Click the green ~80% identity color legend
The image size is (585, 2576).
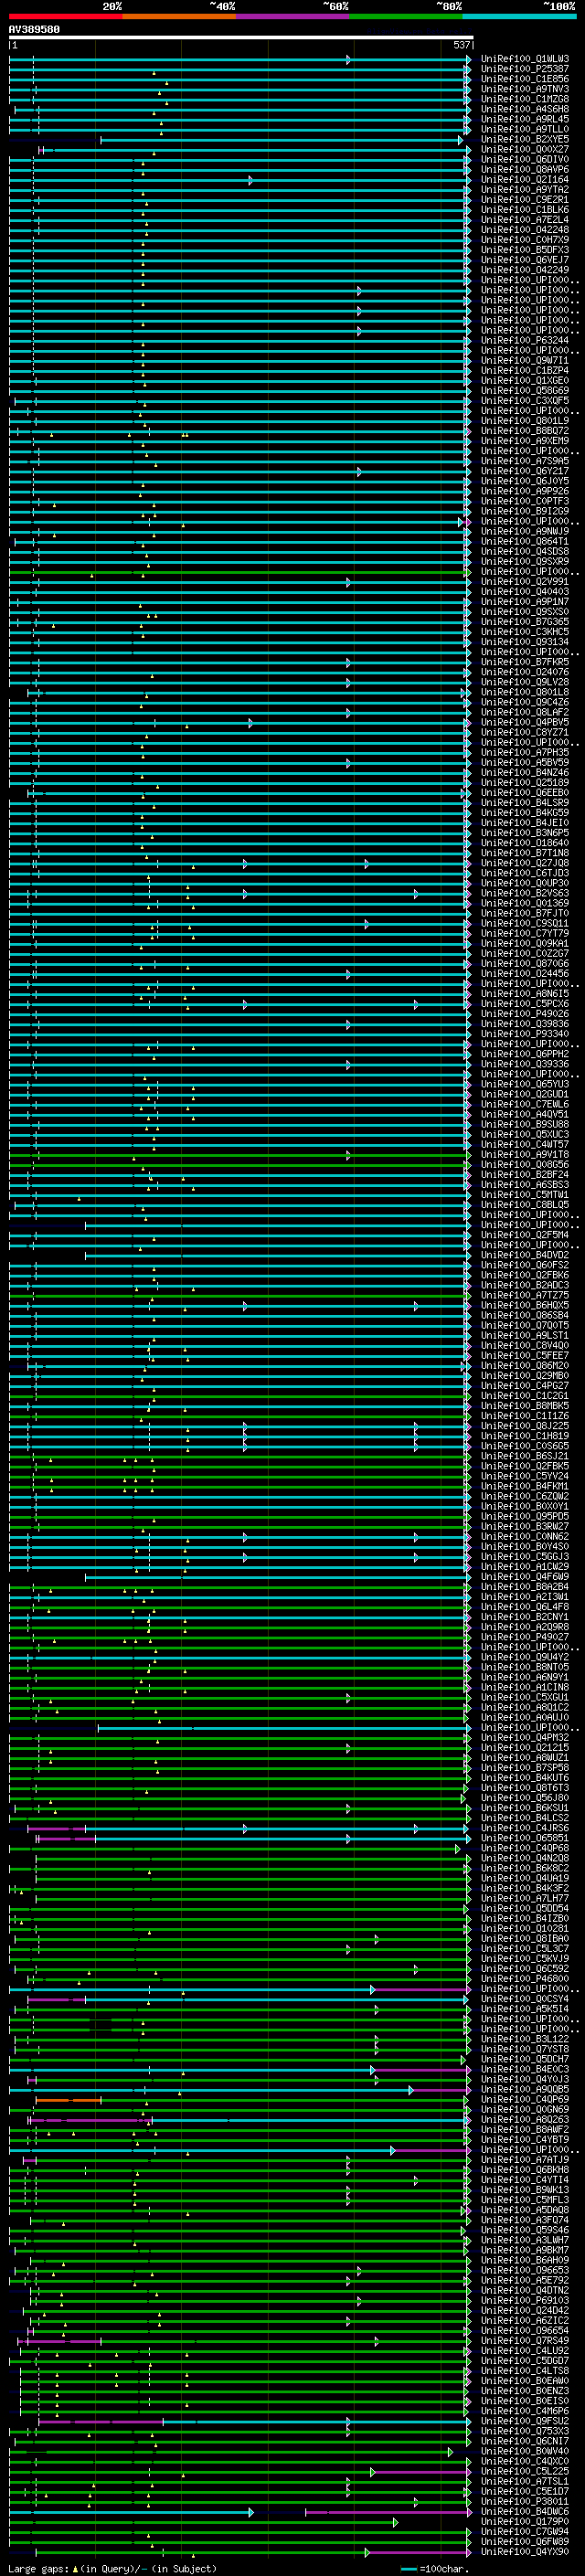pos(406,16)
